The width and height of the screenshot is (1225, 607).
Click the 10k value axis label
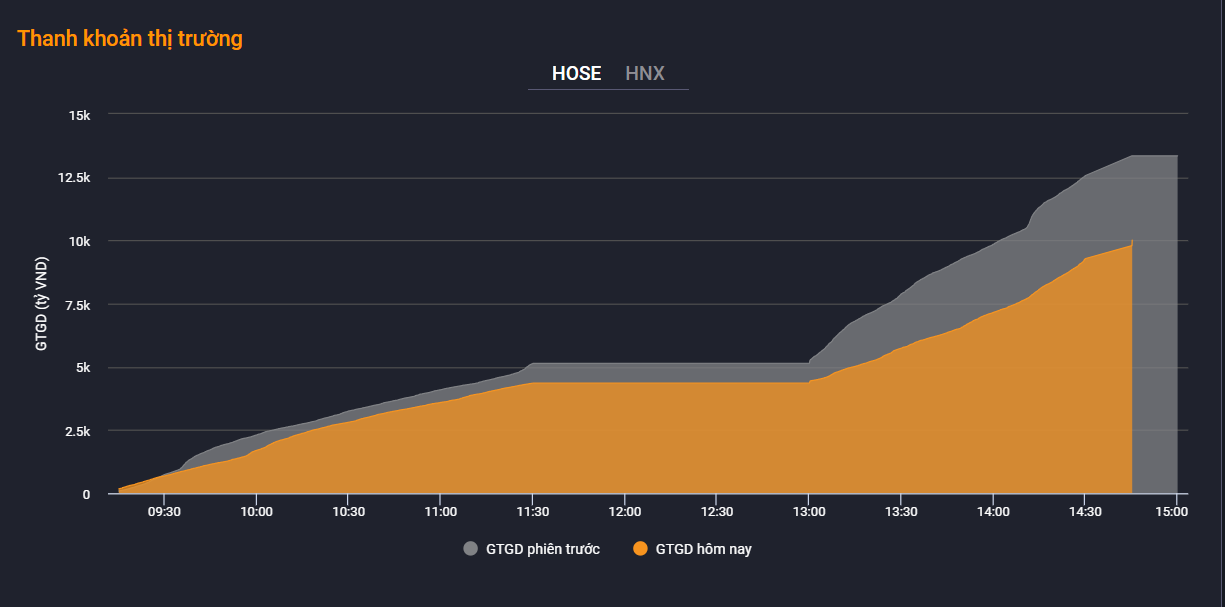coord(80,241)
